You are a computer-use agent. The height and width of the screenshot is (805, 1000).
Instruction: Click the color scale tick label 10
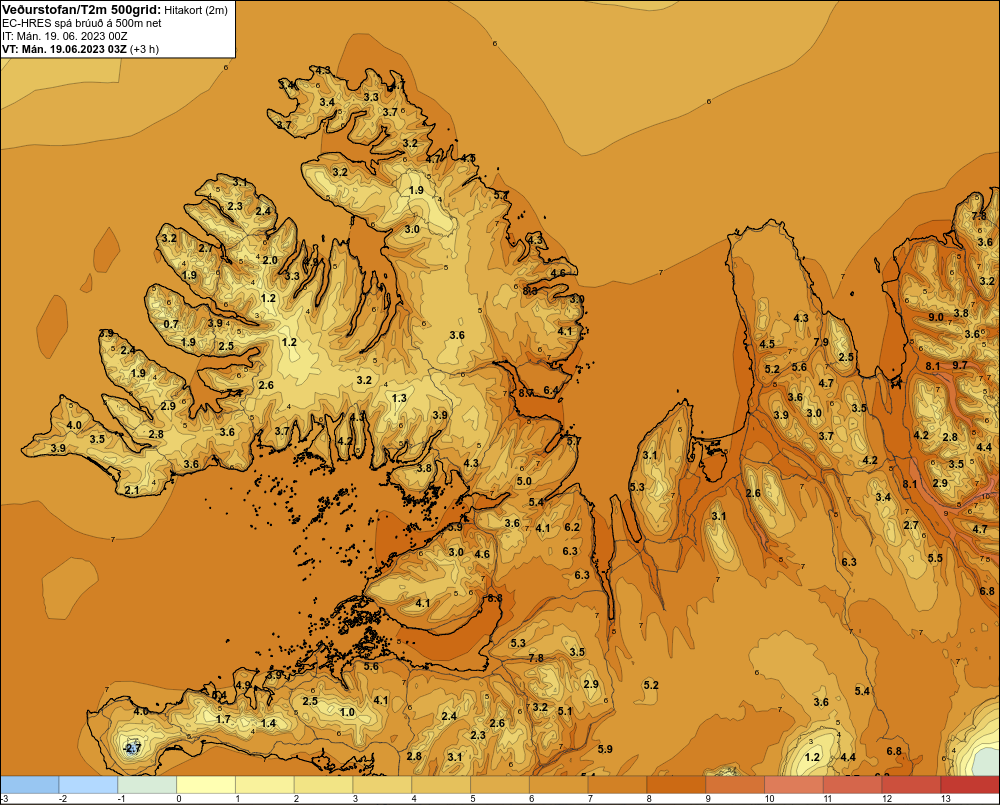coord(769,799)
